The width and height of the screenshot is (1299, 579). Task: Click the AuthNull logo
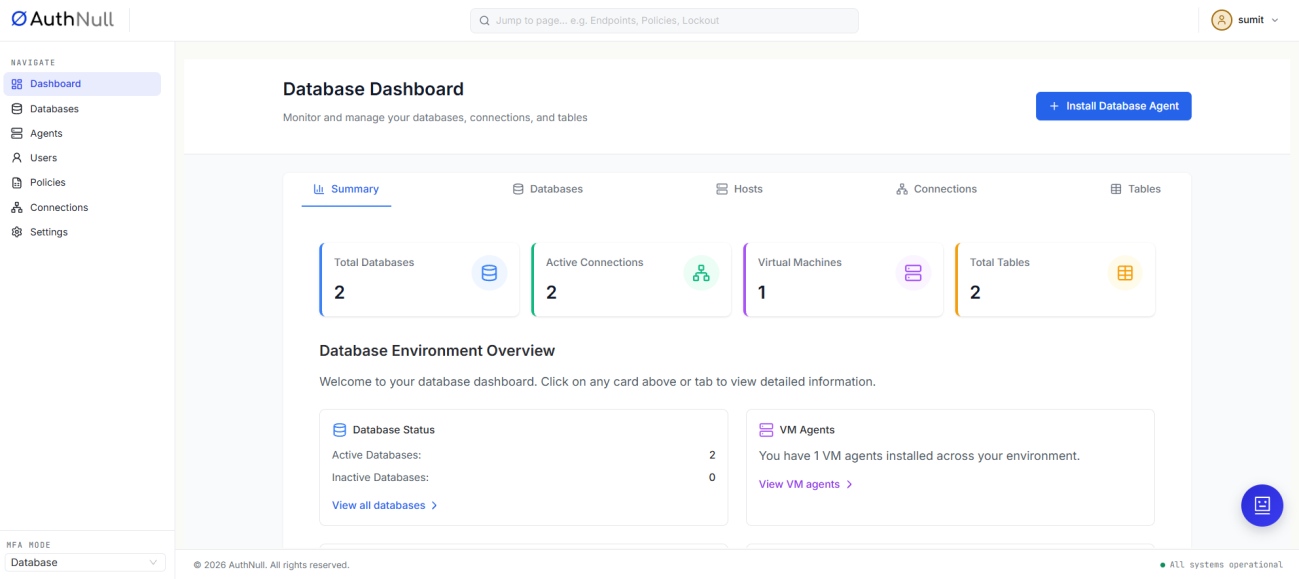coord(62,19)
